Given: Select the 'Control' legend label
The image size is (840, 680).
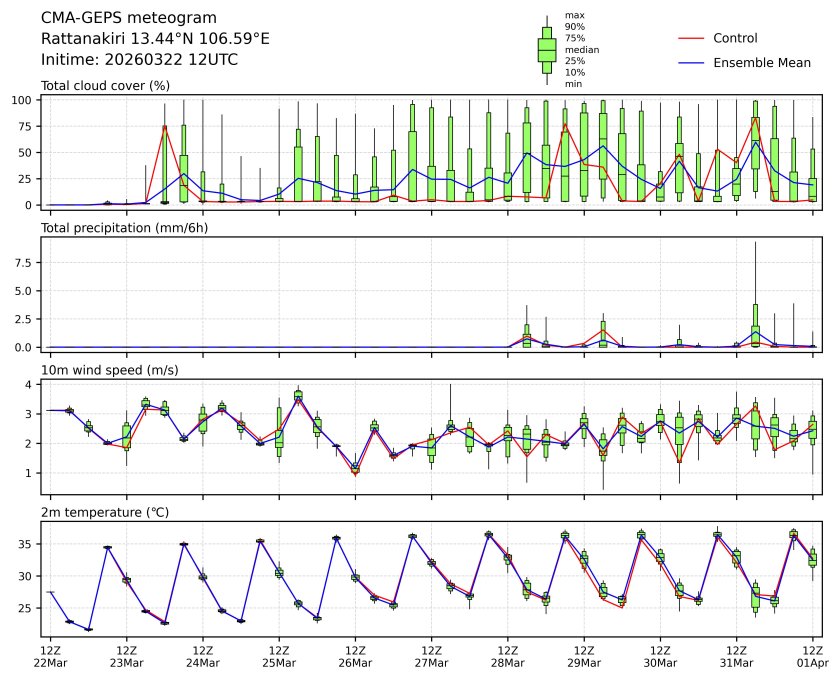Looking at the screenshot, I should tap(735, 38).
